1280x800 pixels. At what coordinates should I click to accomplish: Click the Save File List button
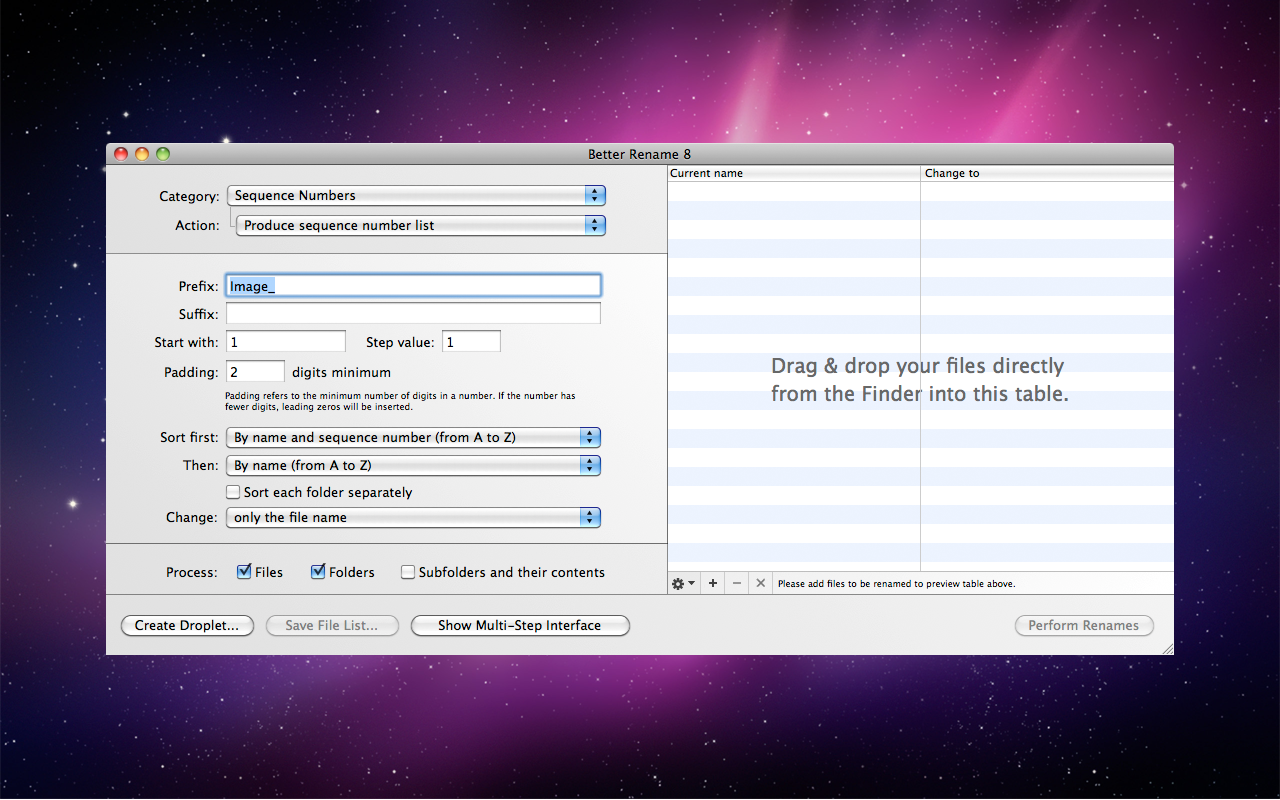[332, 625]
